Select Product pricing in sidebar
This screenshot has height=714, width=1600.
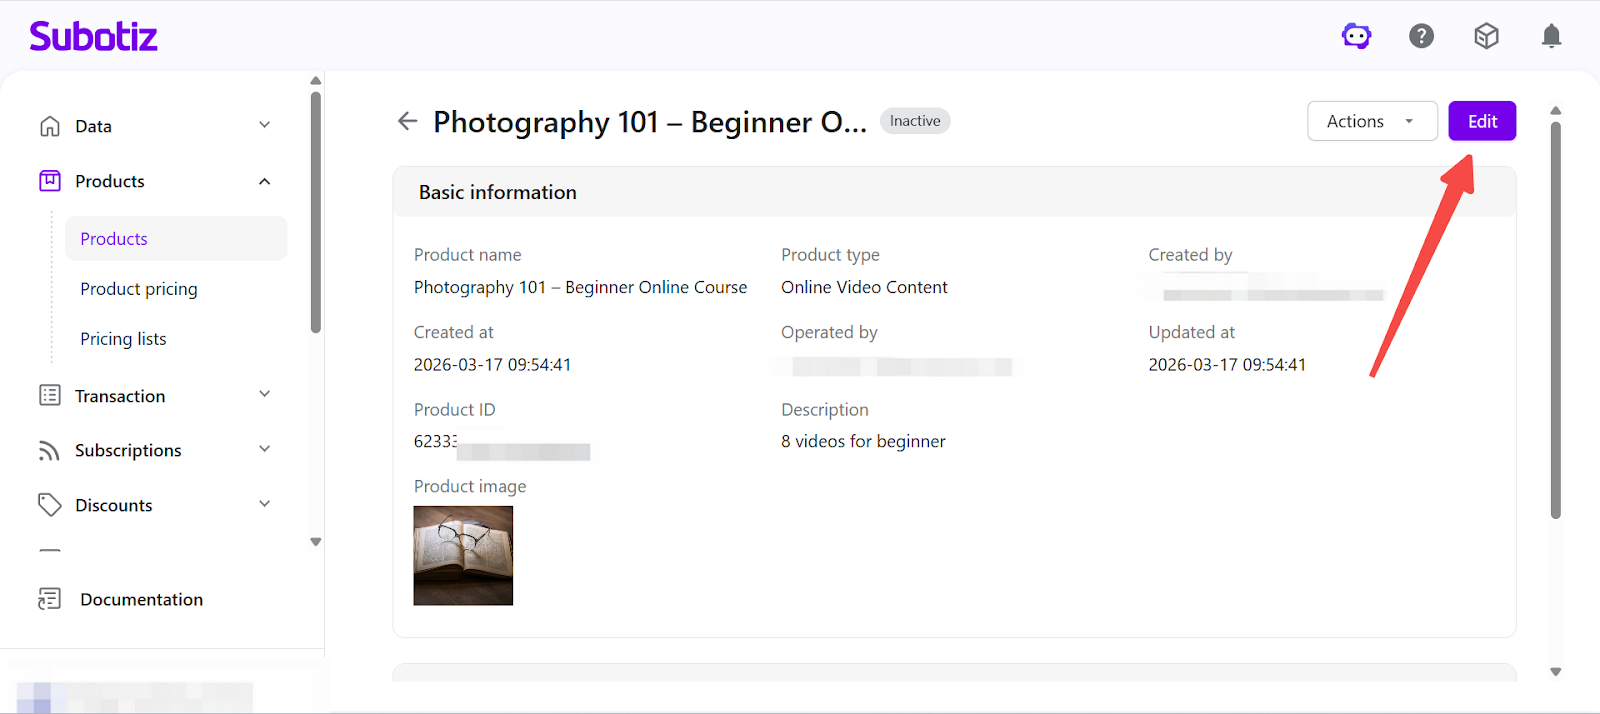139,289
